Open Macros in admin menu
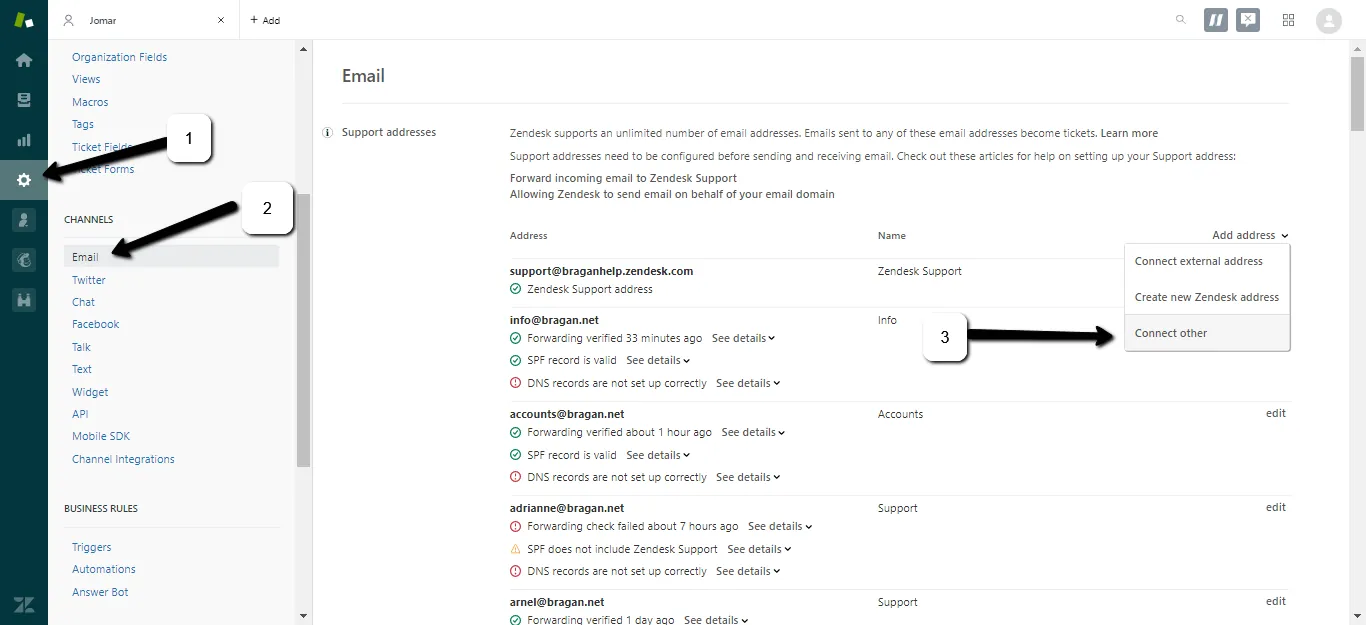 (x=90, y=103)
